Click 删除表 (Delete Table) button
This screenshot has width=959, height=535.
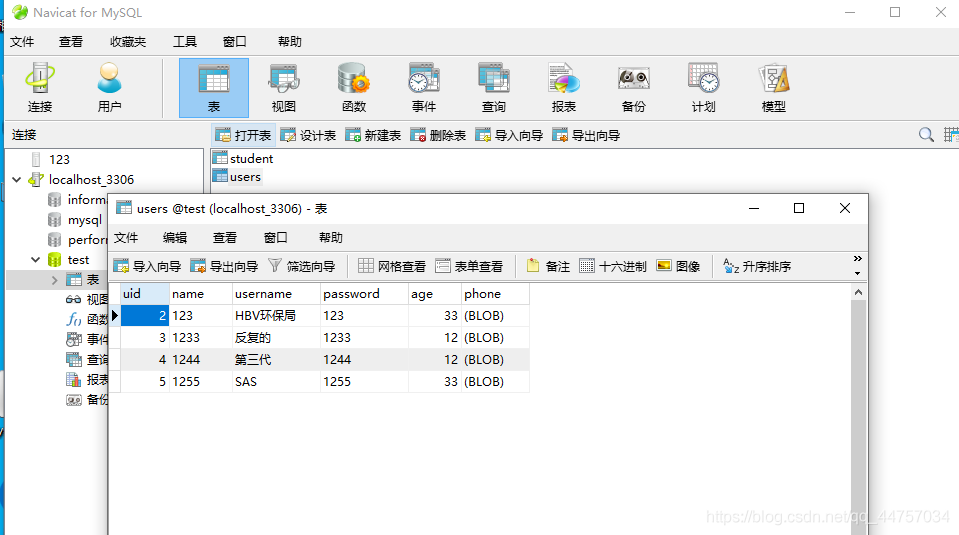[439, 135]
